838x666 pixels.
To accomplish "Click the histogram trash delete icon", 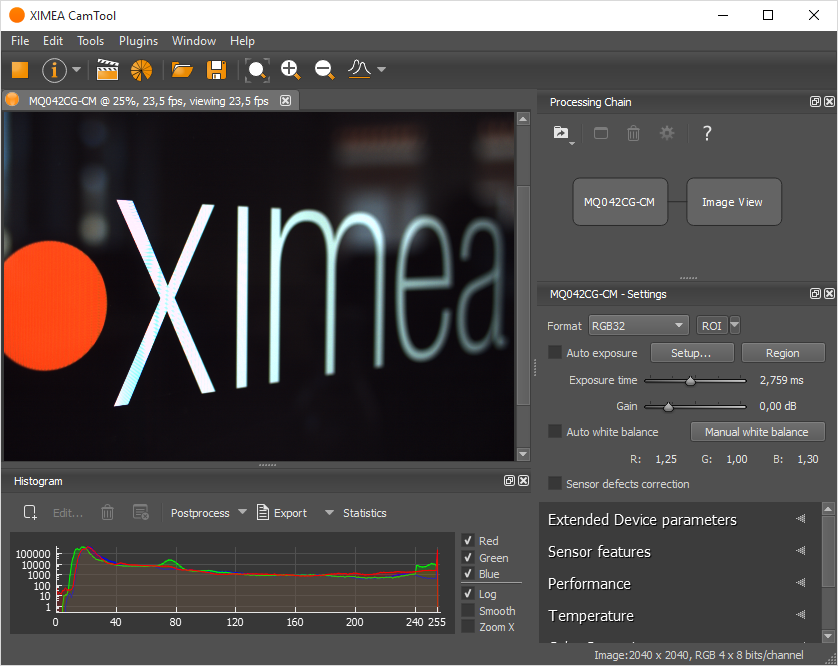I will [107, 513].
